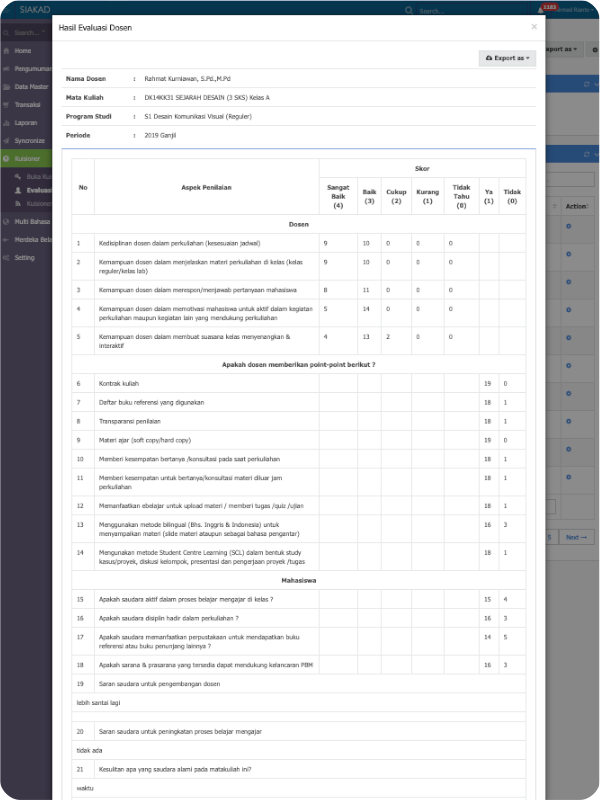
Task: Click the Syncronize sidebar icon
Action: (x=7, y=141)
